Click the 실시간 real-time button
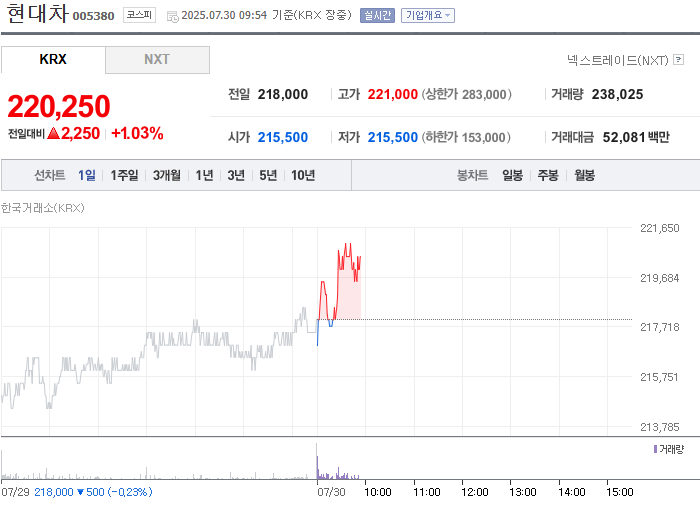Screen dimensions: 700x505 pos(377,15)
